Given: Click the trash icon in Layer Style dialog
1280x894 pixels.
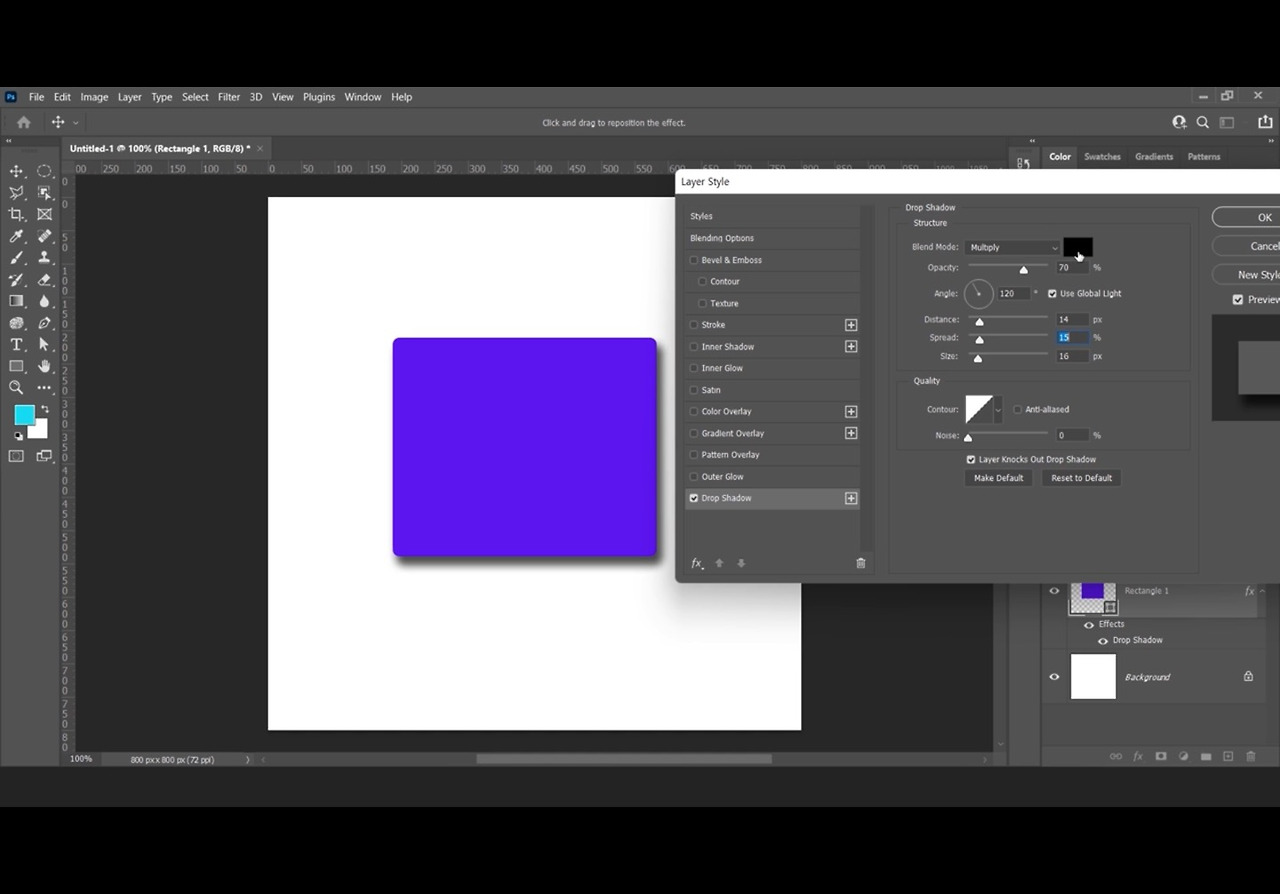Looking at the screenshot, I should tap(861, 563).
